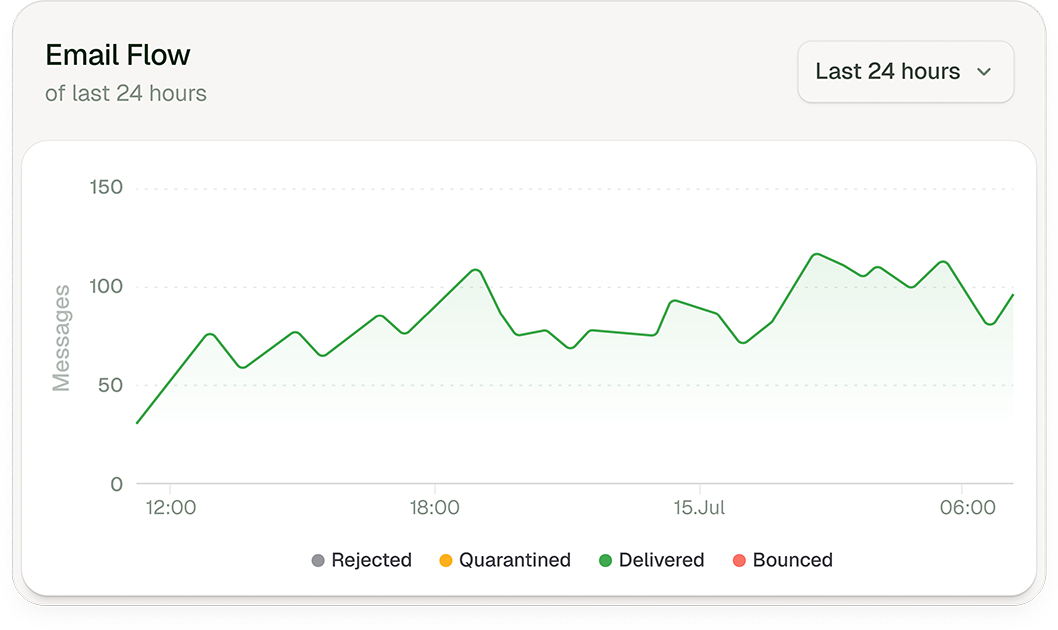Click the chevron arrow in time range selector

[x=984, y=72]
